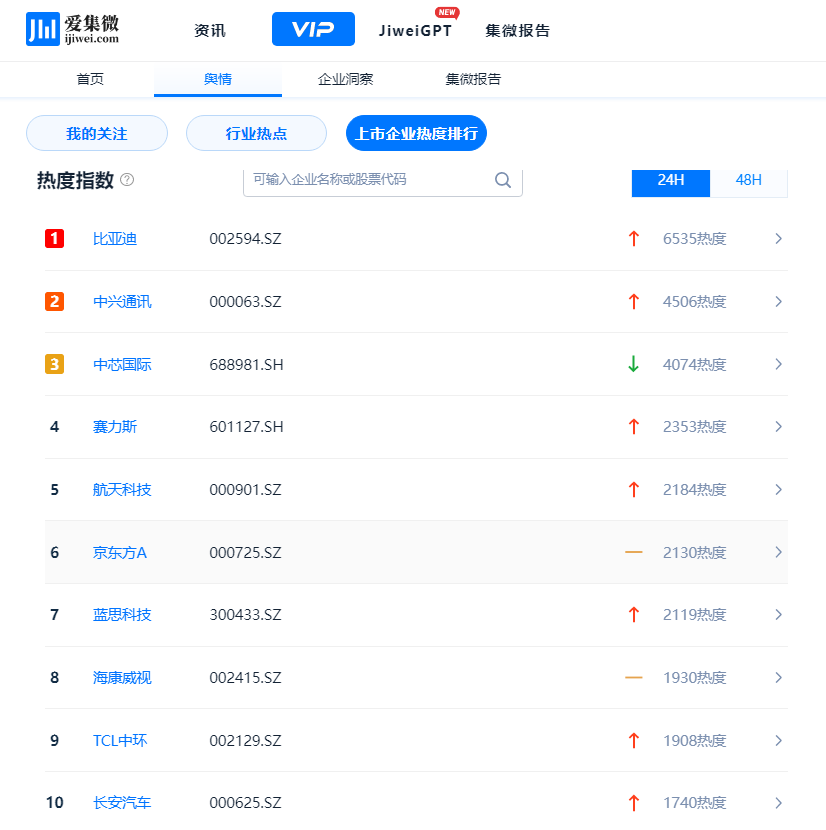
Task: Expand the 赛力斯 row chevron
Action: point(778,427)
